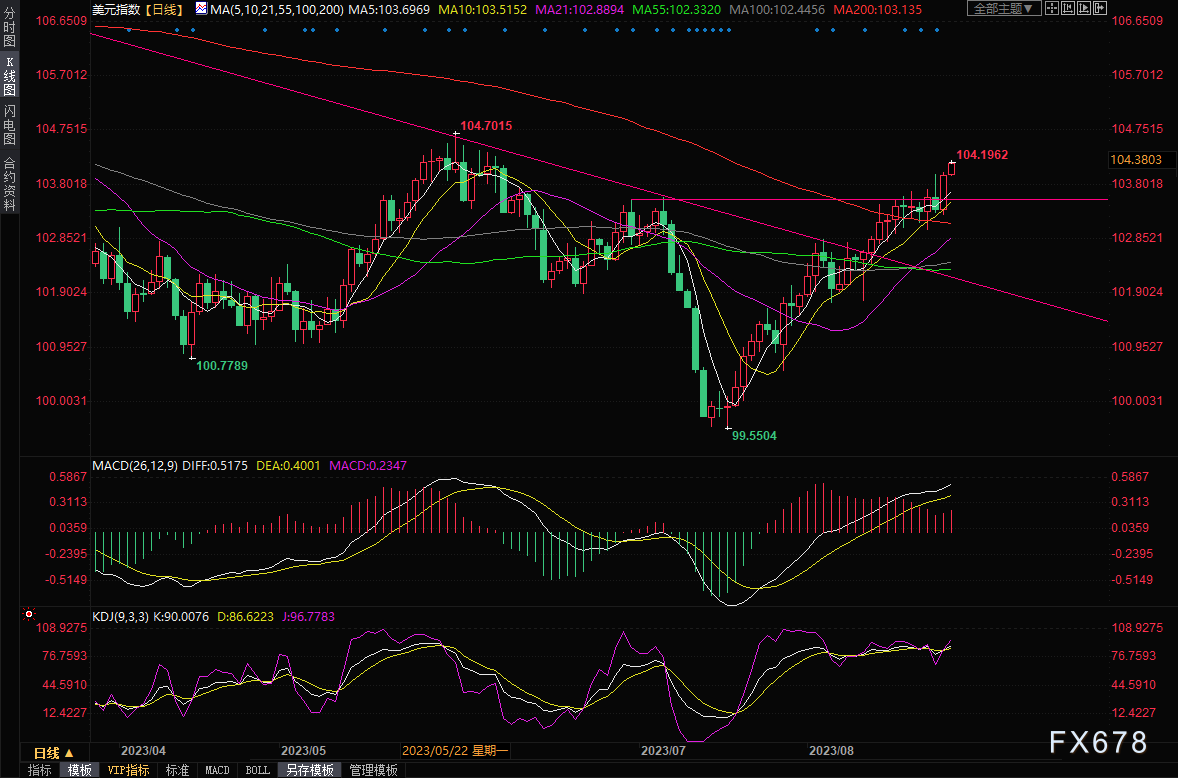Click the MA21:102.8894 value
The height and width of the screenshot is (778, 1178).
pos(579,9)
